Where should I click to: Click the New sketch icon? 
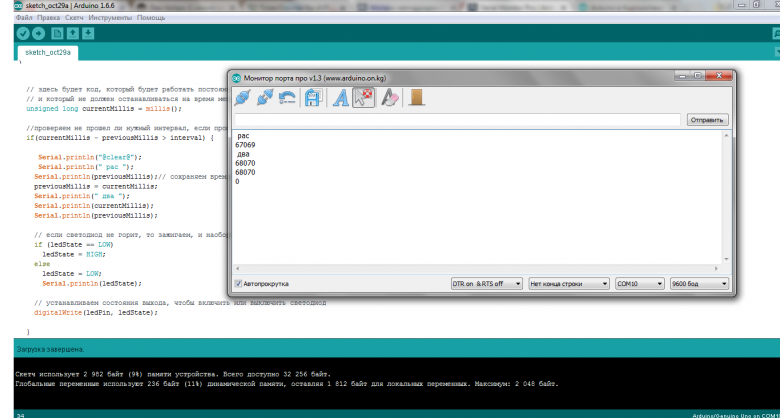point(59,33)
